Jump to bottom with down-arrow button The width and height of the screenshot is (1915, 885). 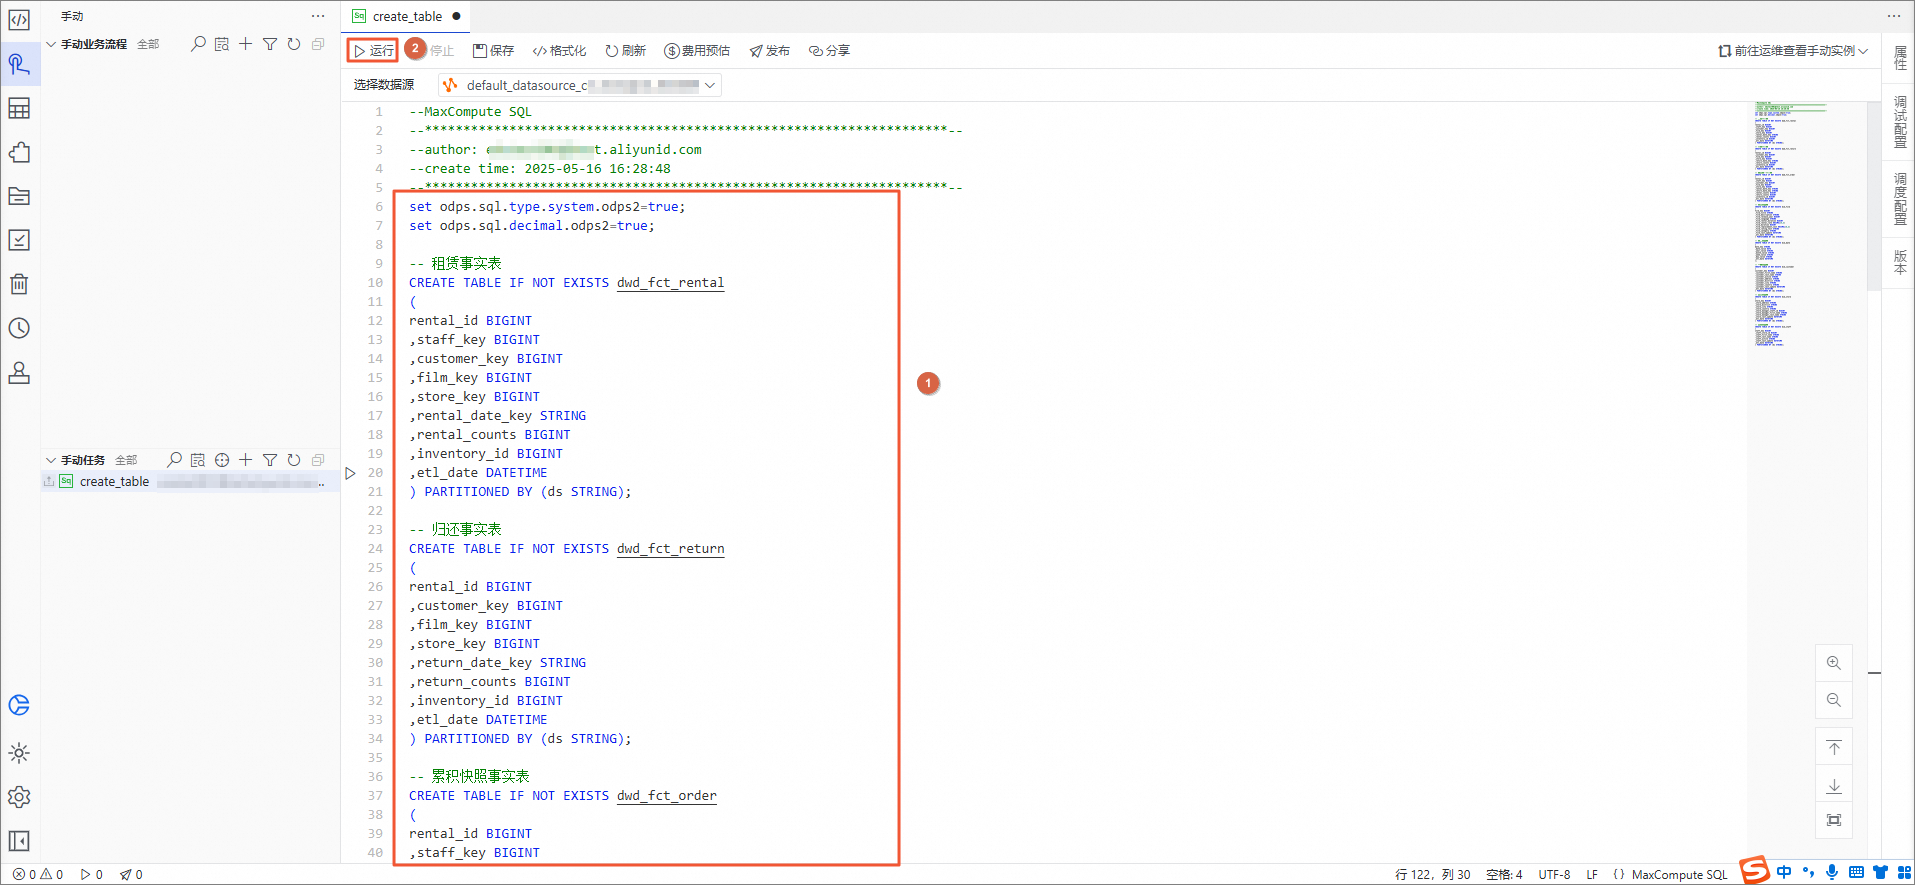click(x=1834, y=786)
